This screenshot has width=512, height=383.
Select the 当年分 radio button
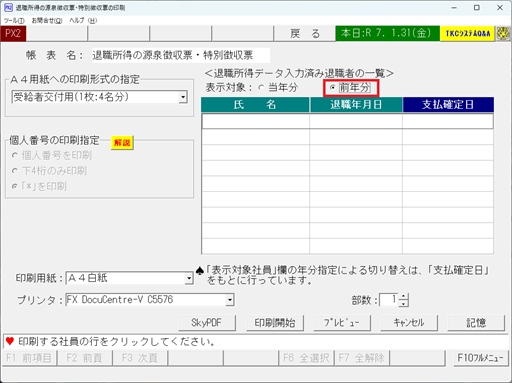point(278,88)
